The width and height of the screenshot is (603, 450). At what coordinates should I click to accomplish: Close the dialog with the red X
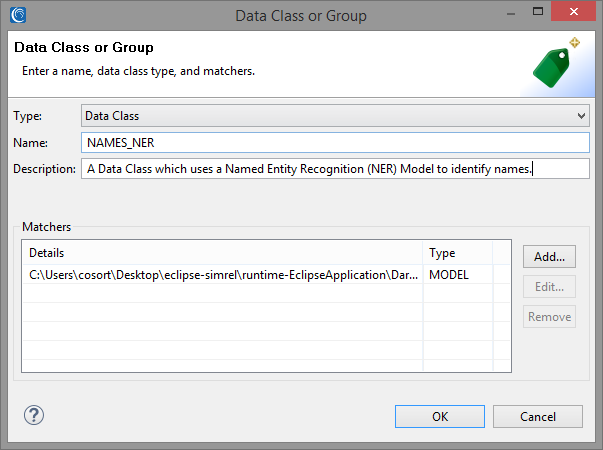(573, 12)
